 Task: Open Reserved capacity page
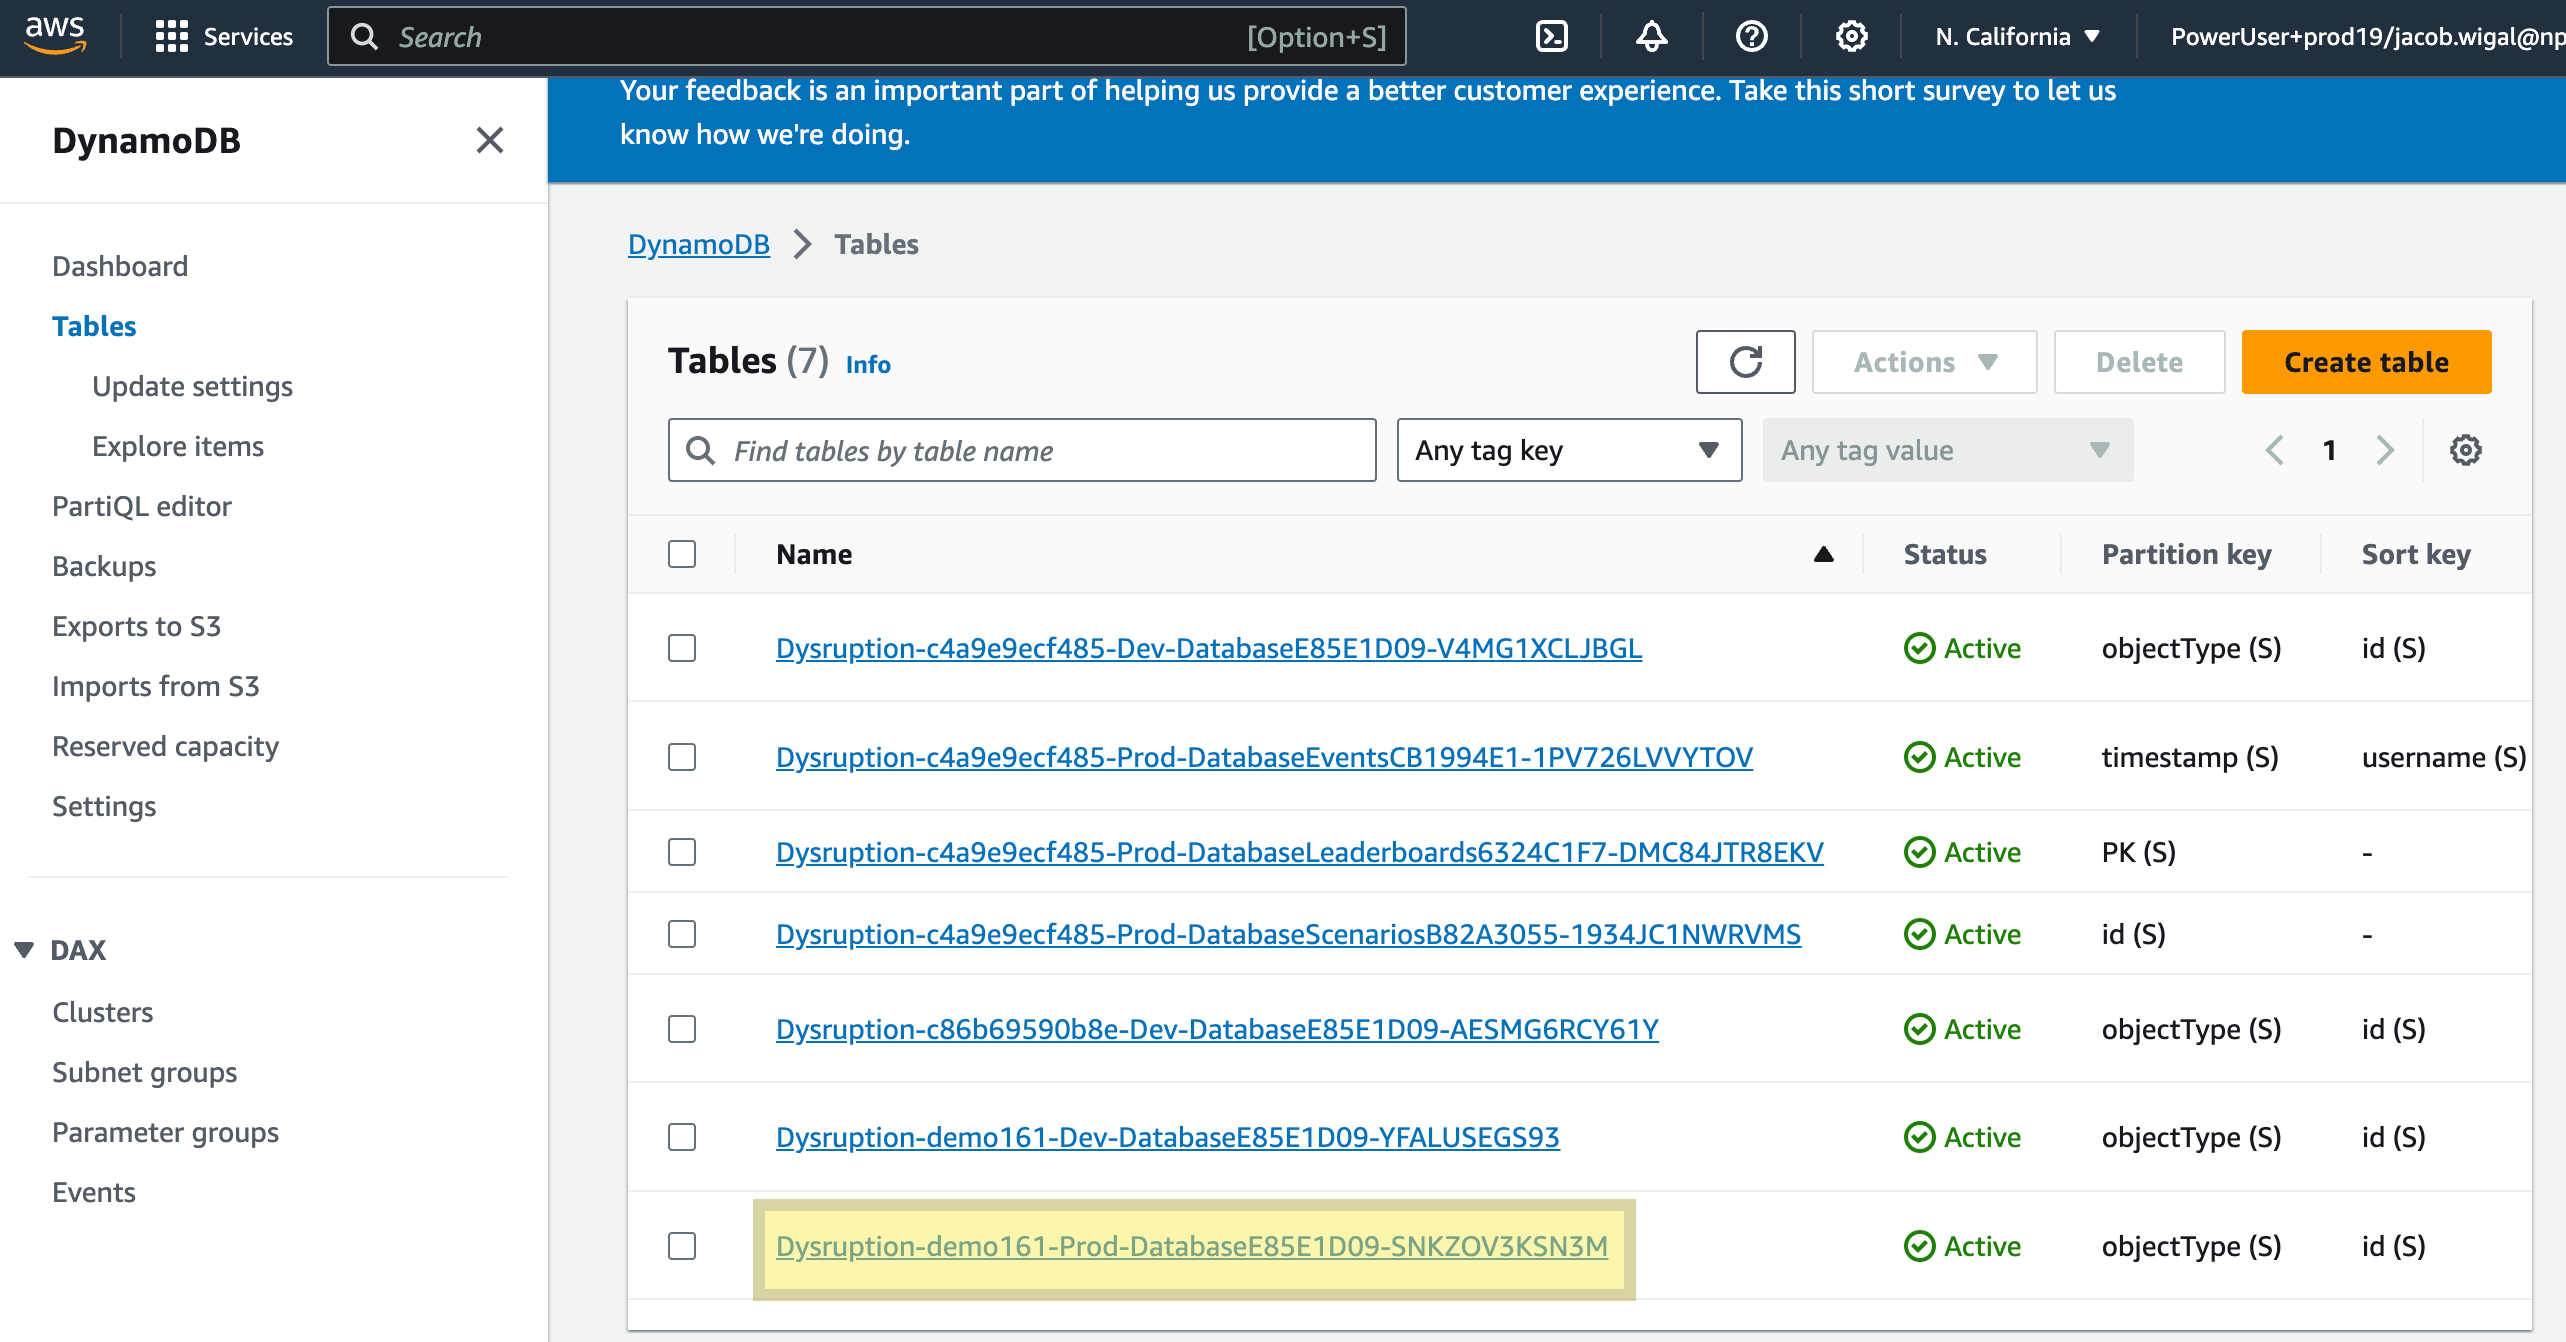pyautogui.click(x=165, y=746)
